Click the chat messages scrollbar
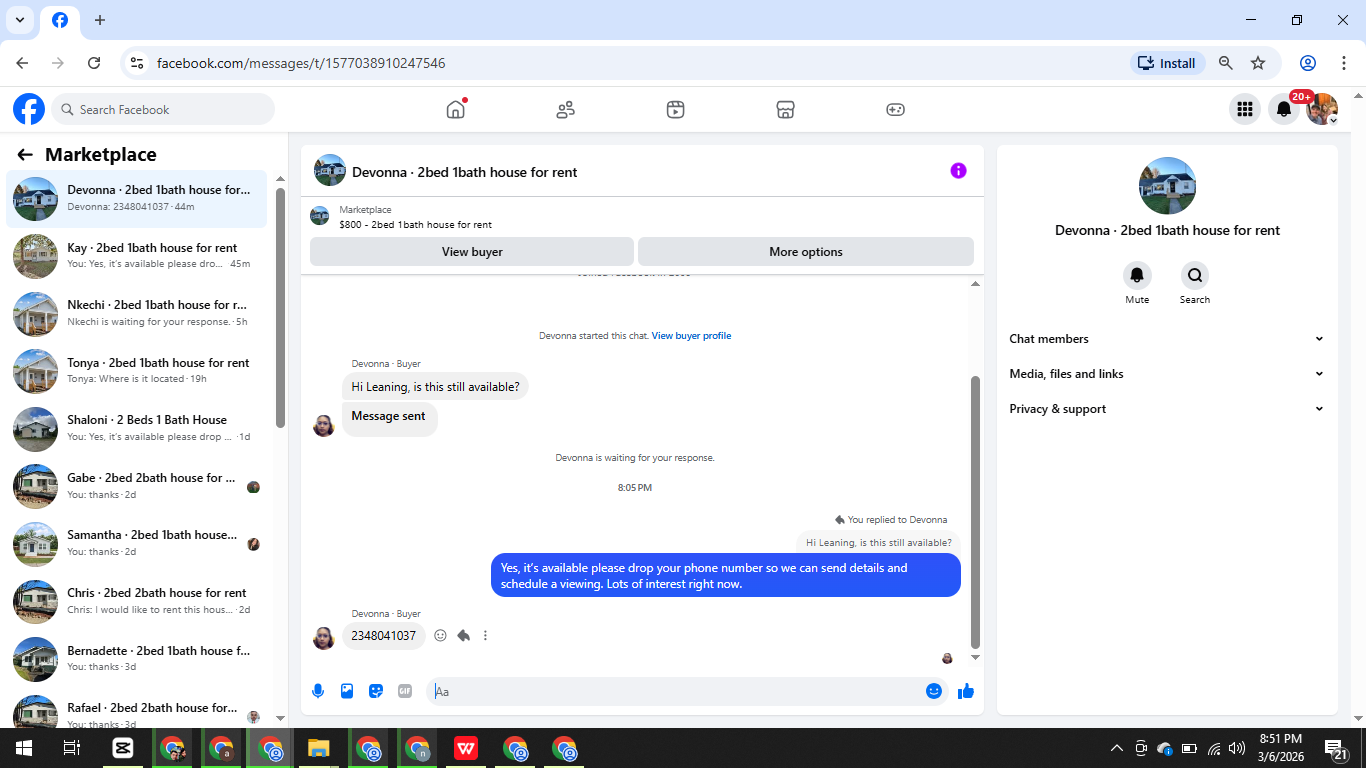 (975, 512)
